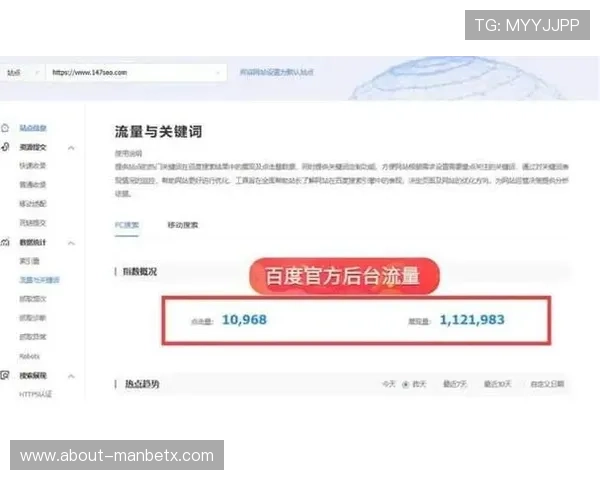Choose the 自定义日期 custom date option
This screenshot has height=480, width=600.
click(x=547, y=384)
